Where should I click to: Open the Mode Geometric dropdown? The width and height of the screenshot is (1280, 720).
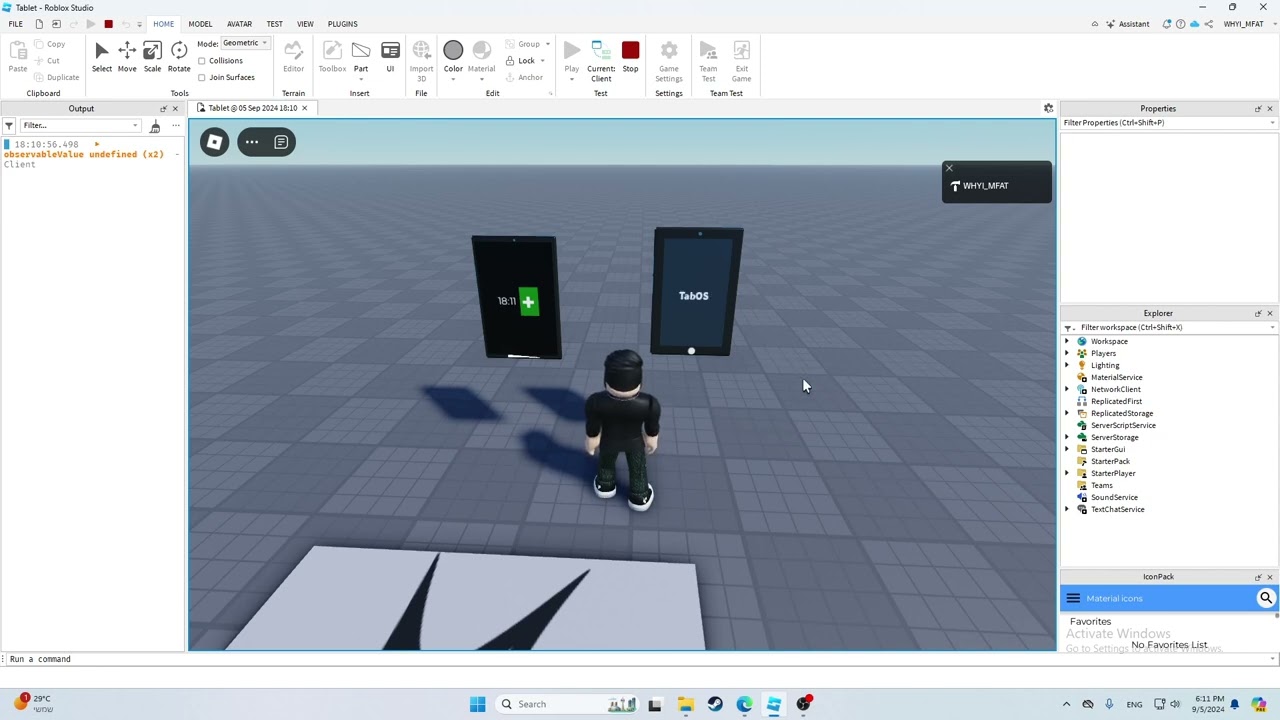coord(245,44)
